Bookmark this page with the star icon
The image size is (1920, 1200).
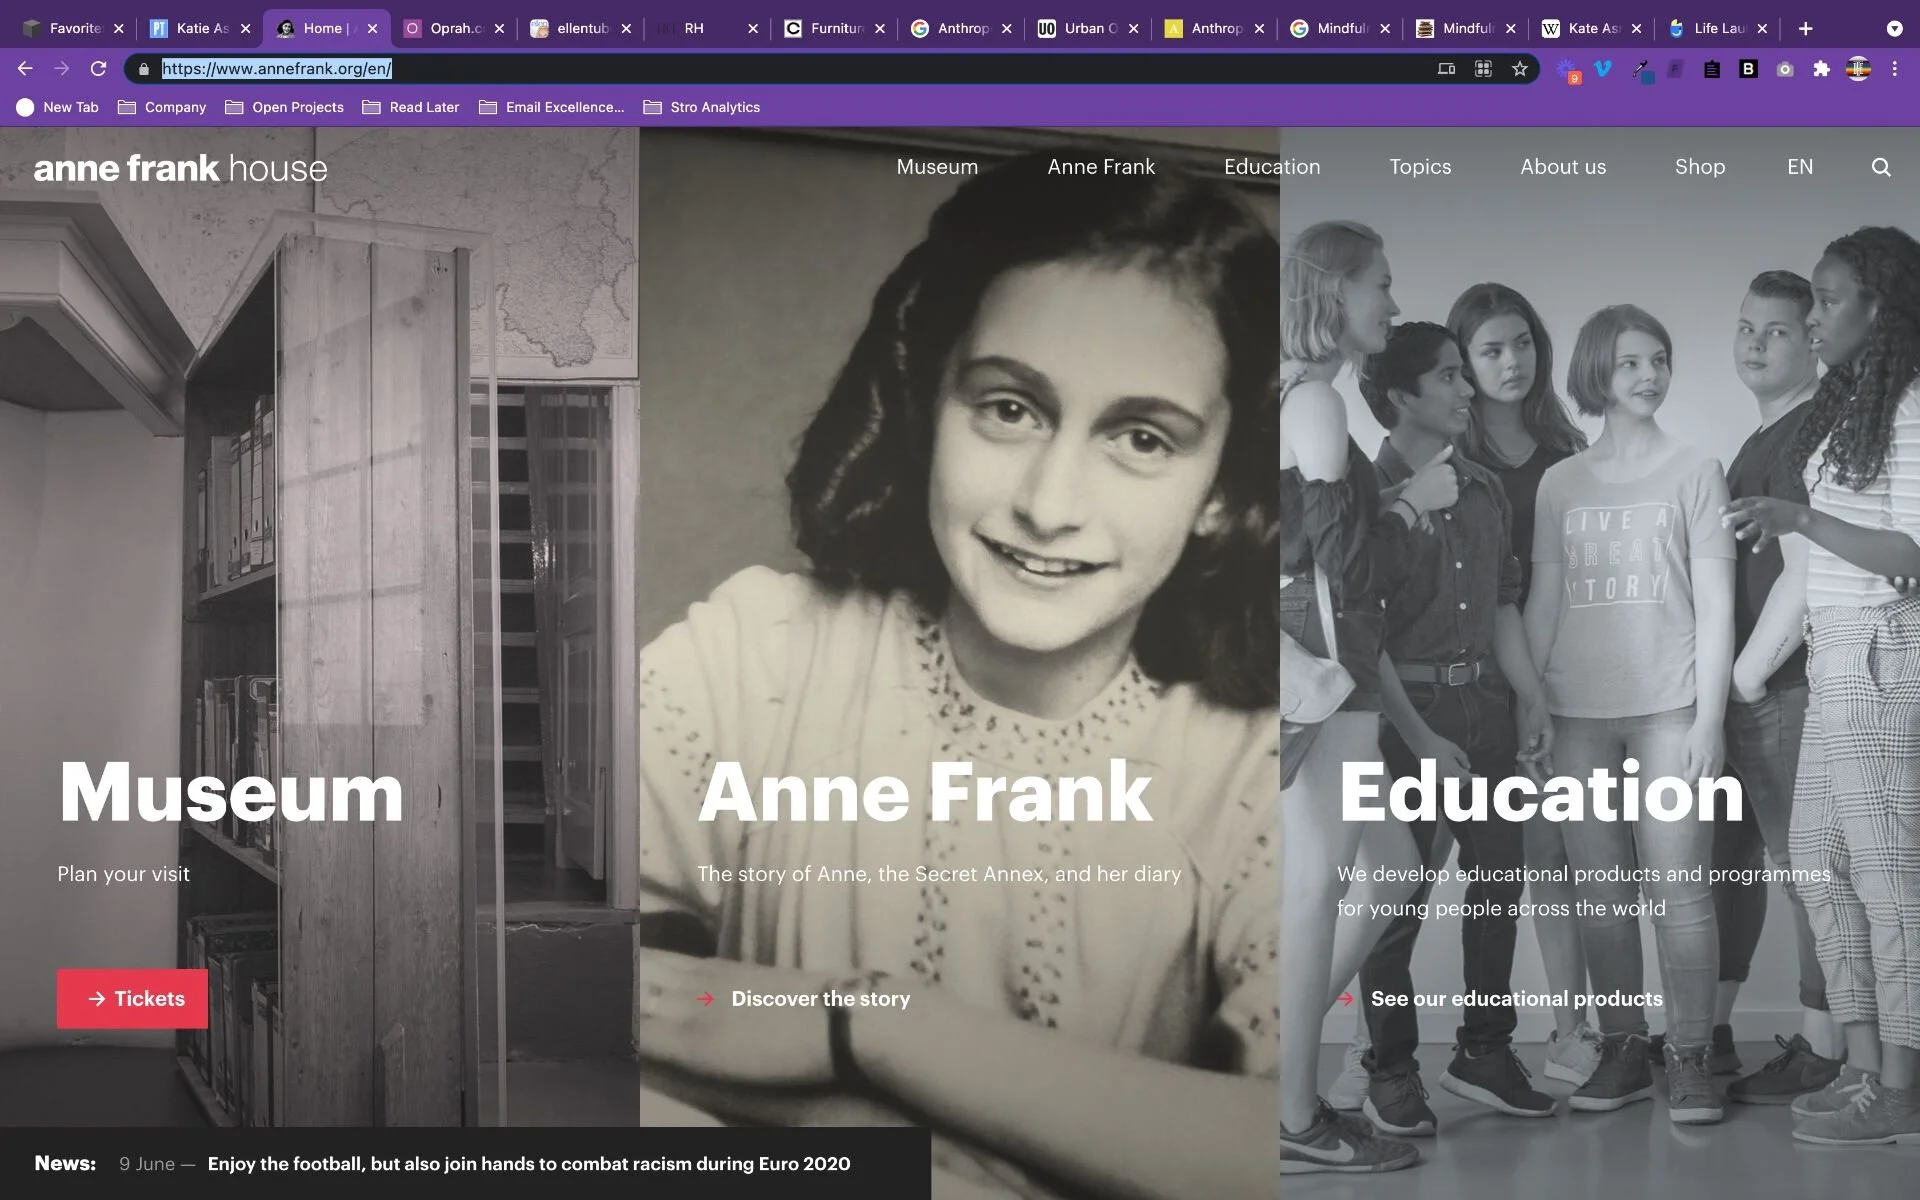[x=1519, y=69]
